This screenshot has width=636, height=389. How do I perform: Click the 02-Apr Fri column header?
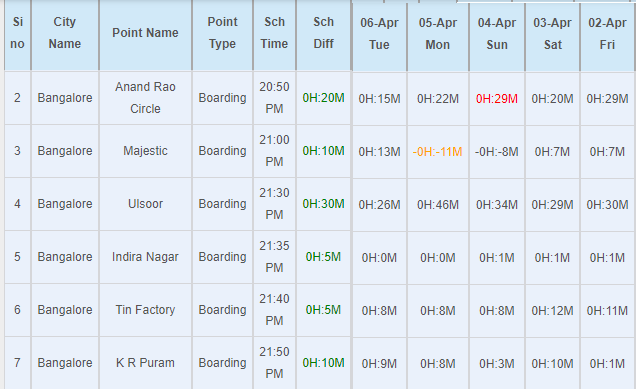click(607, 34)
